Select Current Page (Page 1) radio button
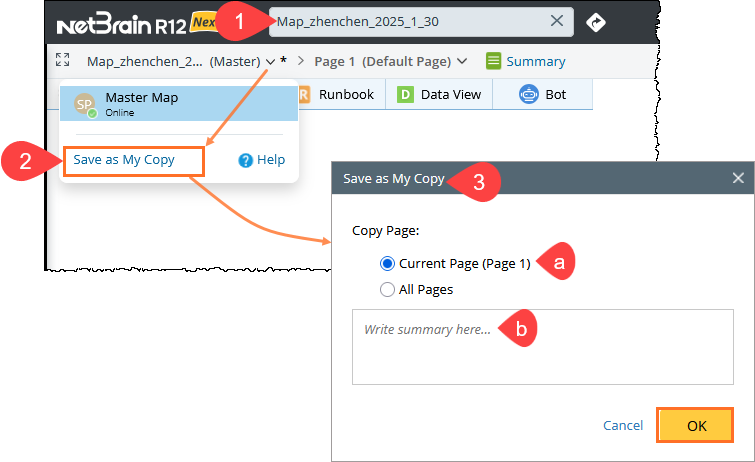This screenshot has width=755, height=462. click(x=387, y=264)
